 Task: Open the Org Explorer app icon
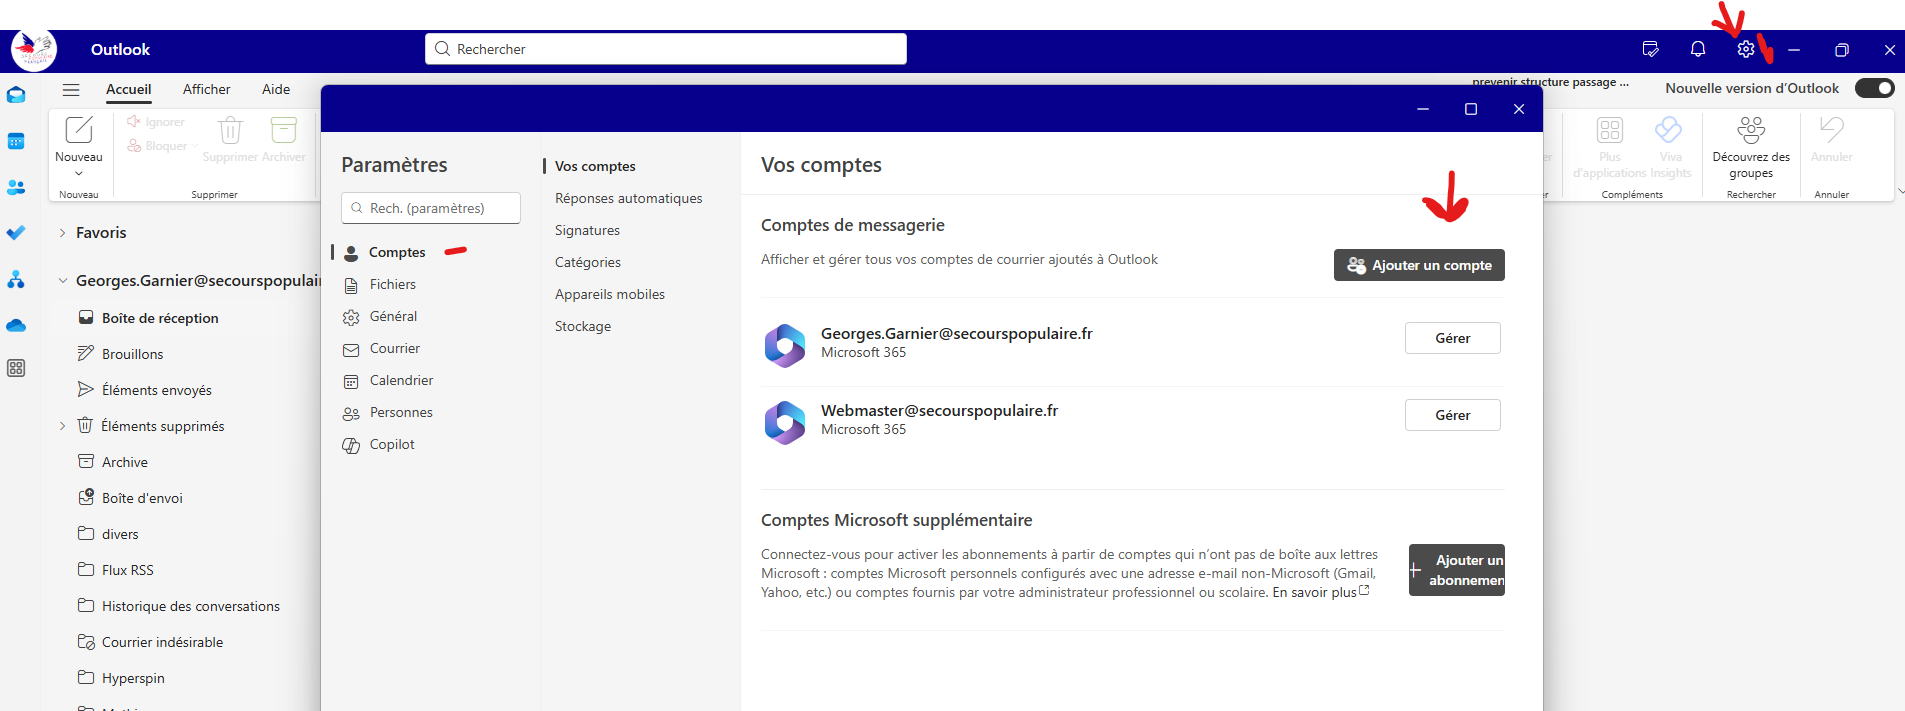pos(16,279)
